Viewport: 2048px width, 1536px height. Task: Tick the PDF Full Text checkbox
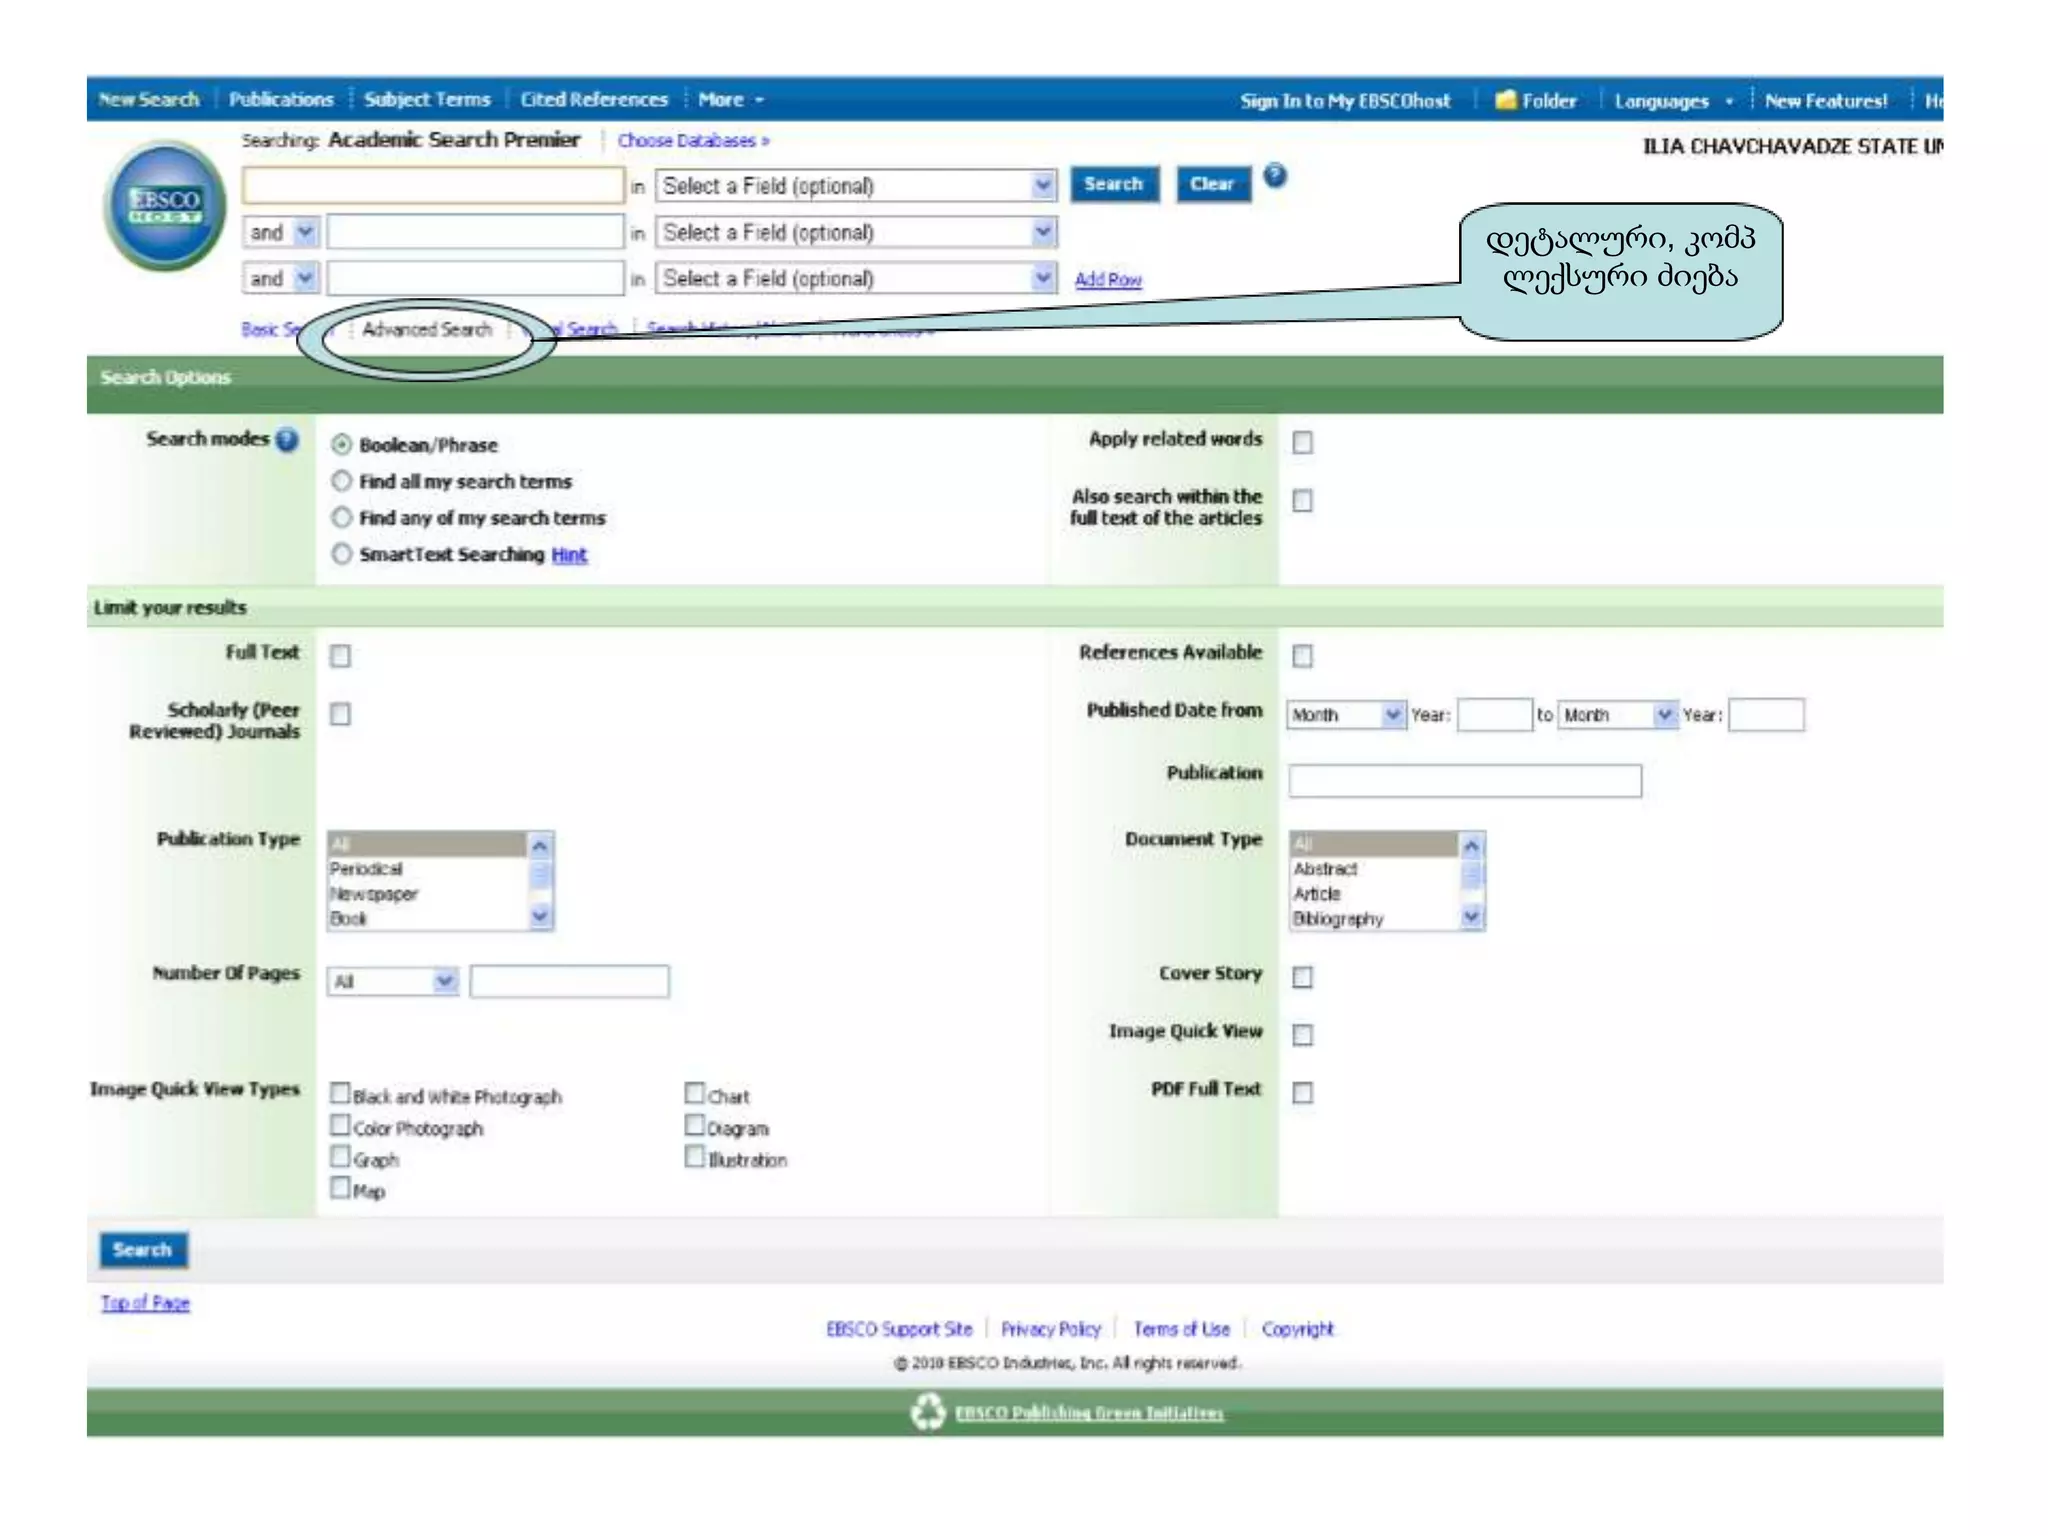1302,1092
